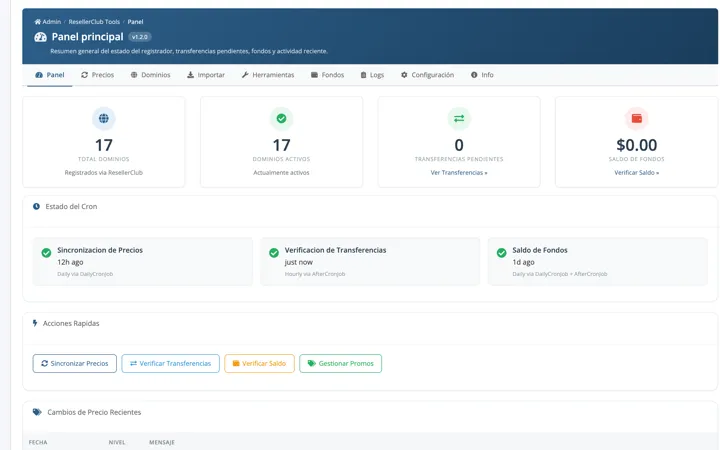Click green check icon for Sincronizacion de Precios

click(x=46, y=253)
